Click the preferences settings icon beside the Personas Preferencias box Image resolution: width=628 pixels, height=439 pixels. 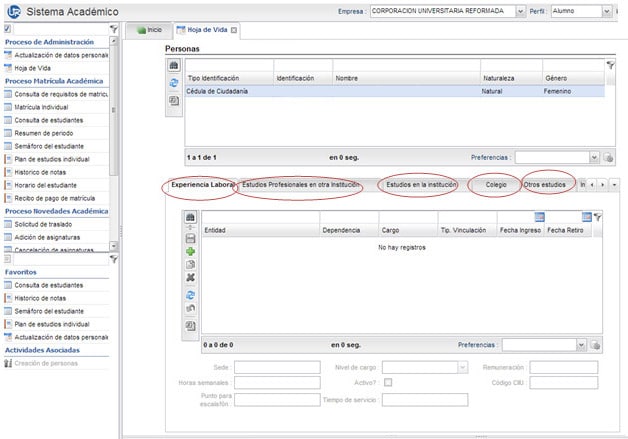point(608,157)
